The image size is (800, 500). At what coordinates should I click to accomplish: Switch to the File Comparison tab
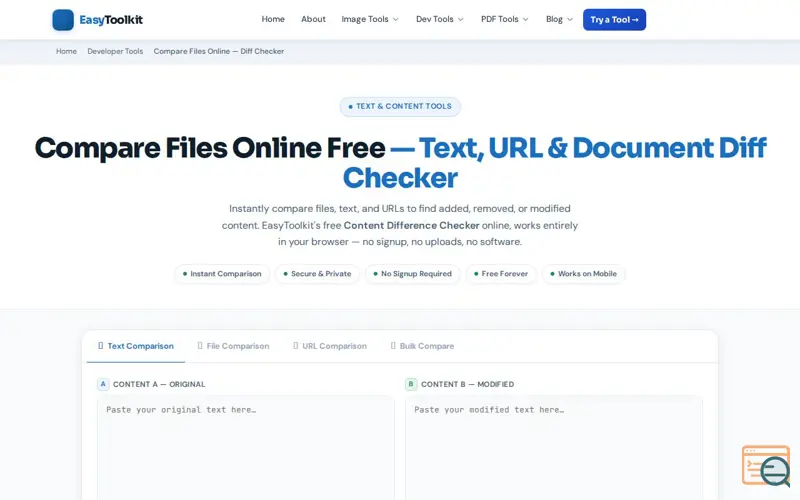233,346
